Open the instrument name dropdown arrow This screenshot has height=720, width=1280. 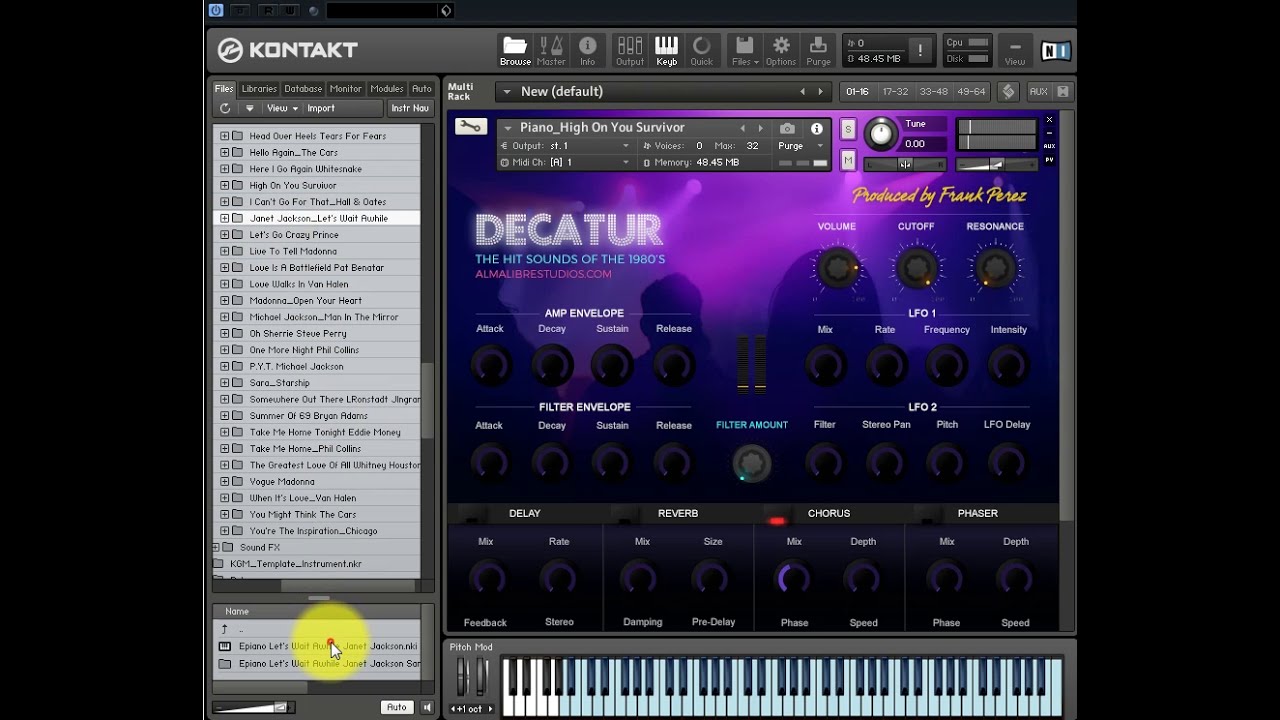pos(508,128)
